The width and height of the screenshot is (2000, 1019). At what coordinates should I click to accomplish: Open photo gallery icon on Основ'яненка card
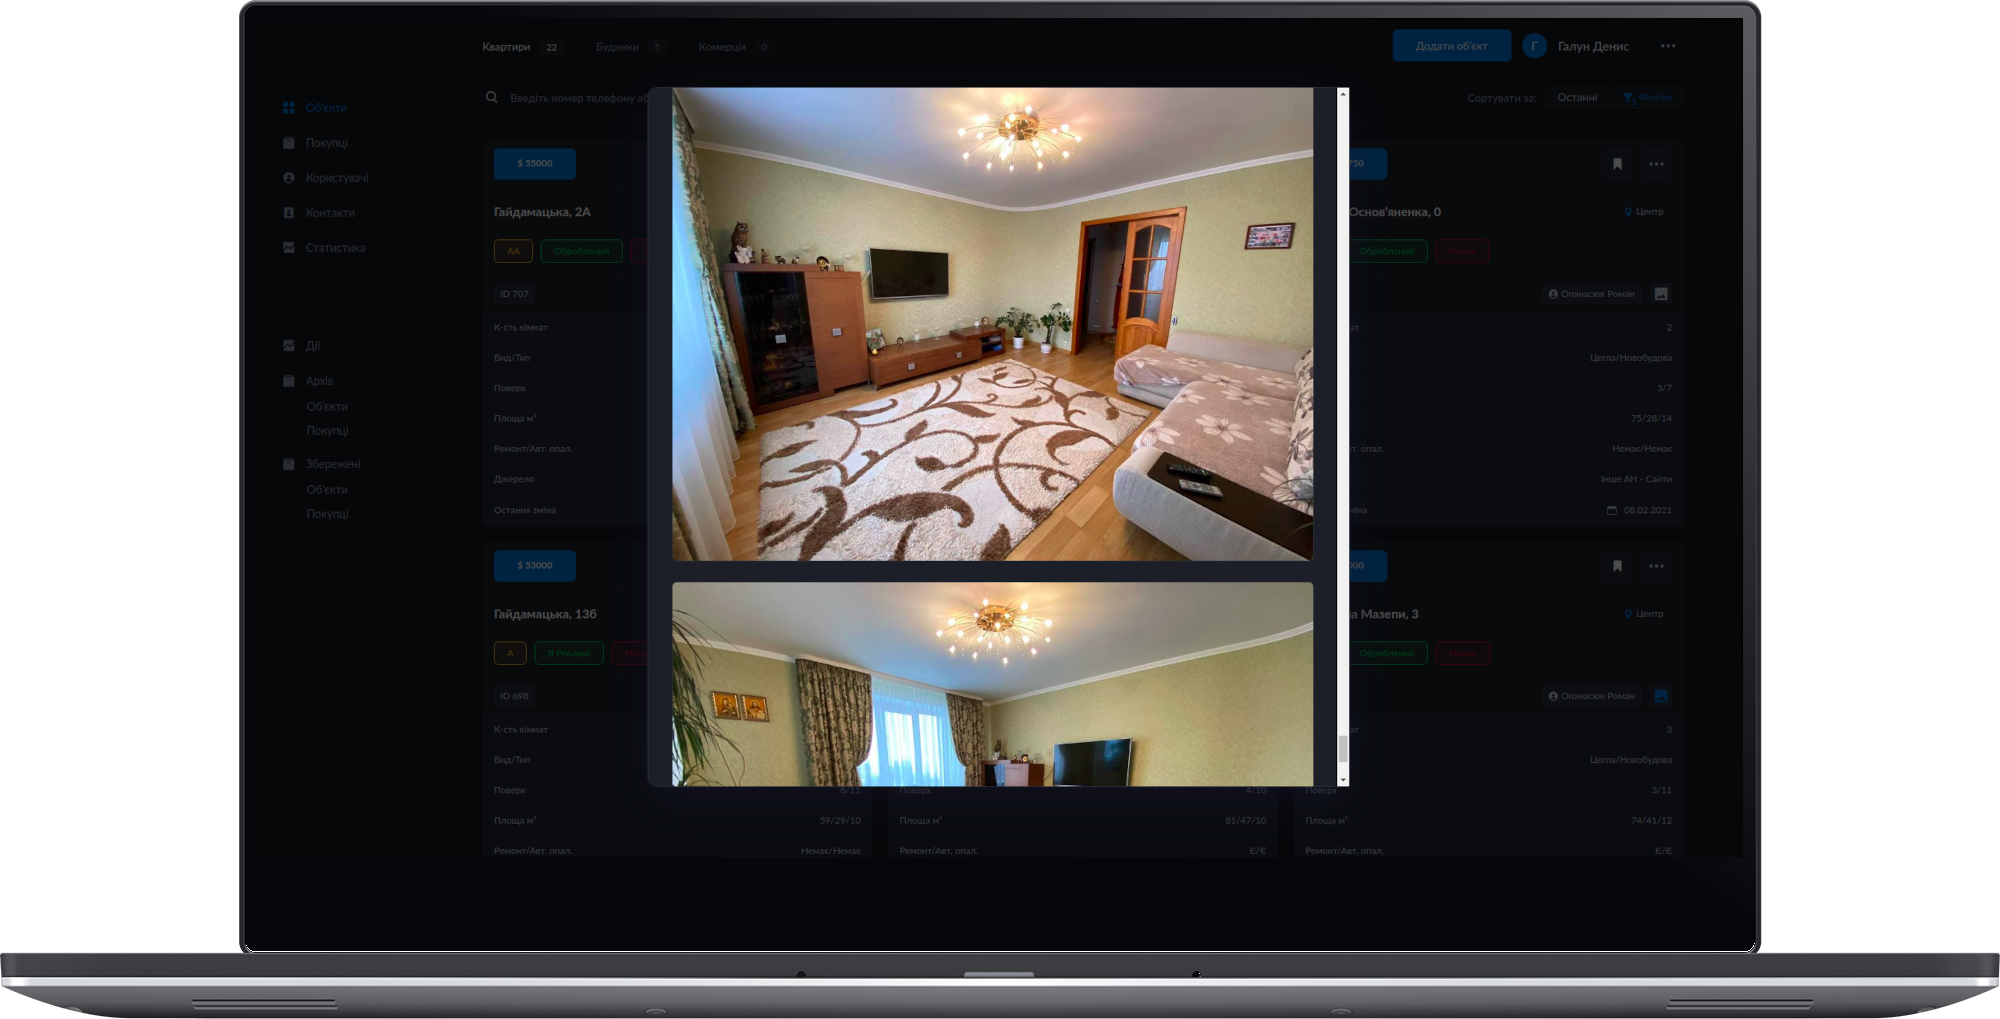pos(1661,294)
